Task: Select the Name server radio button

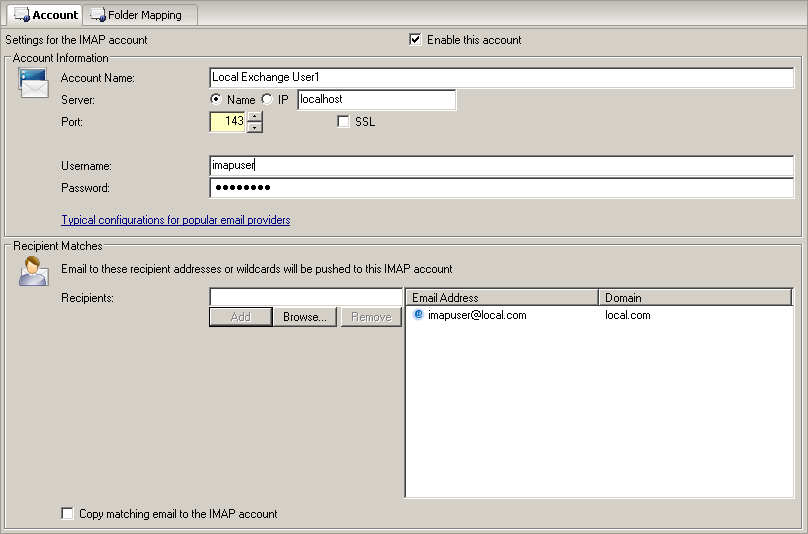Action: (216, 100)
